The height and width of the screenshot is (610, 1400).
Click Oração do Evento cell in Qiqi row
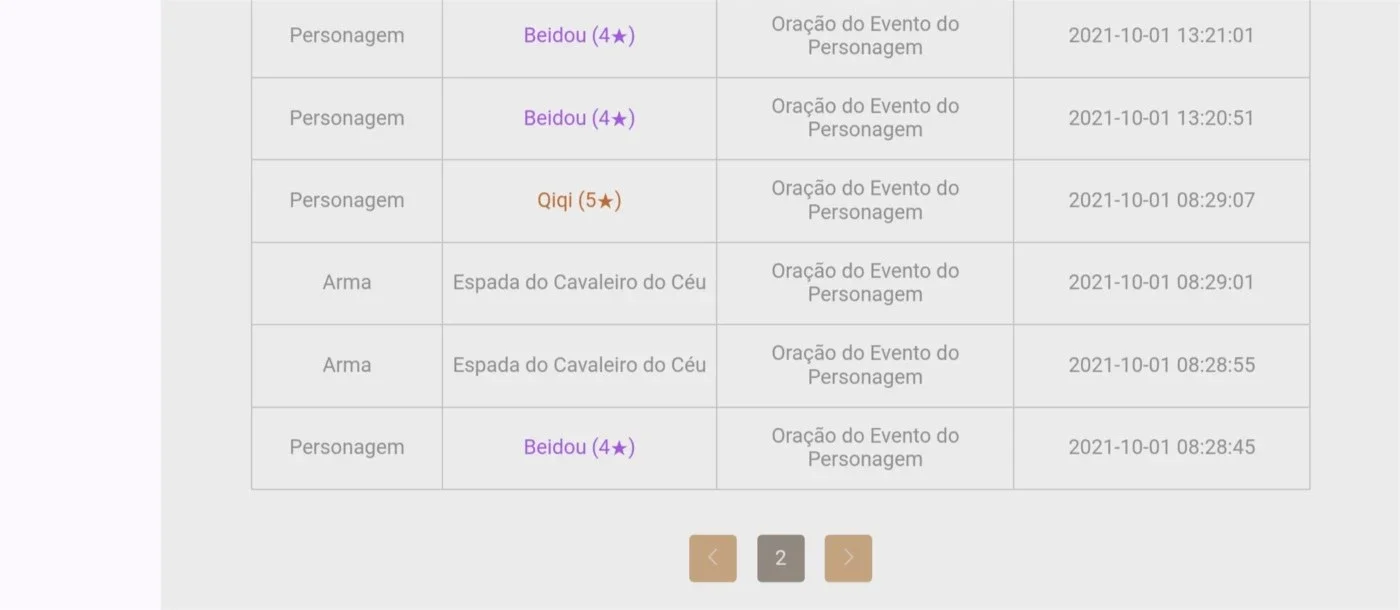click(865, 200)
